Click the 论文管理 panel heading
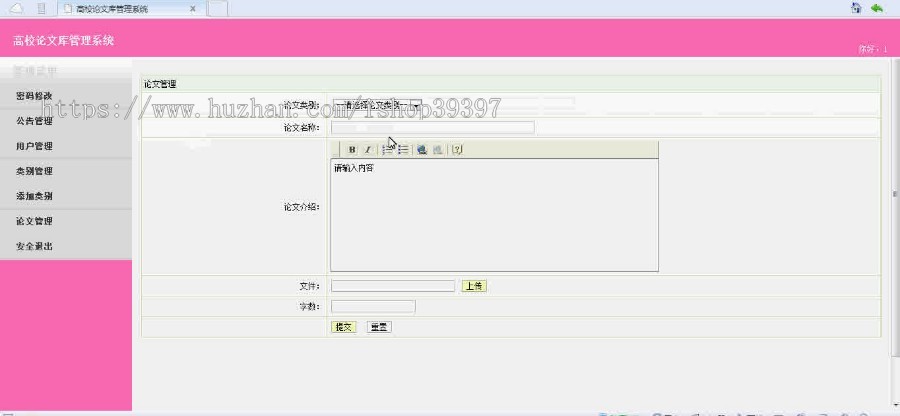The height and width of the screenshot is (416, 900). (160, 84)
